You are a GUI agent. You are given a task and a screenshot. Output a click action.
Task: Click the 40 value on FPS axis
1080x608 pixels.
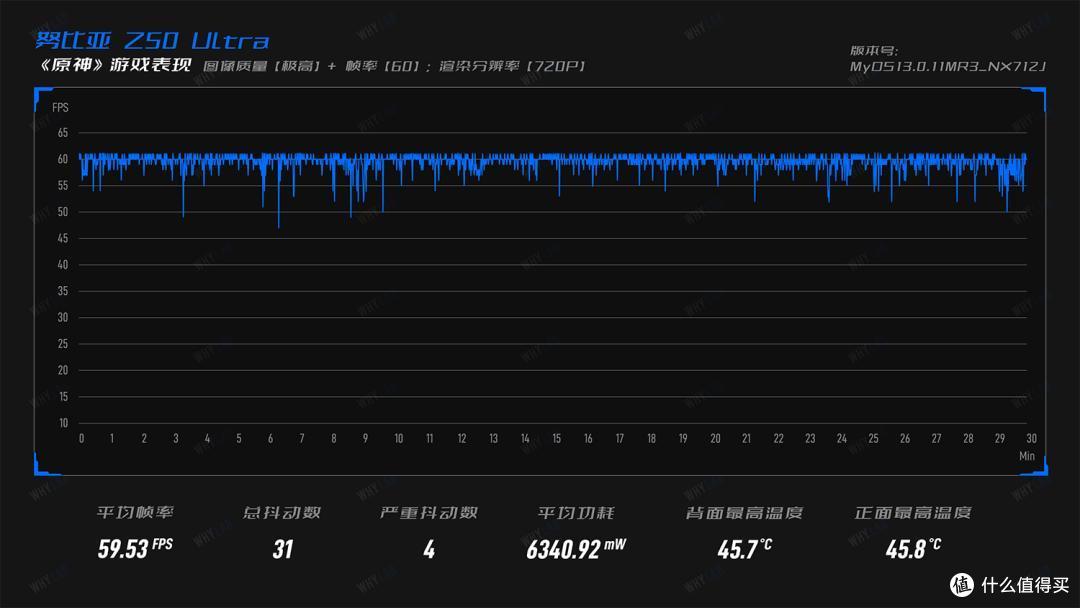pos(63,264)
